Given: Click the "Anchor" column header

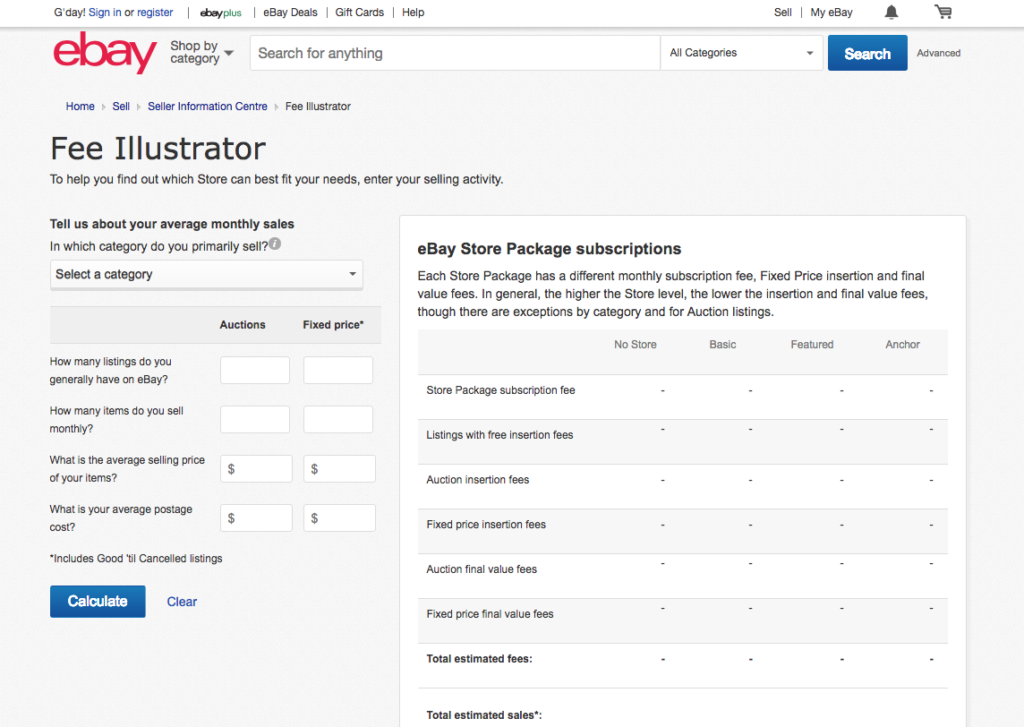Looking at the screenshot, I should 903,344.
